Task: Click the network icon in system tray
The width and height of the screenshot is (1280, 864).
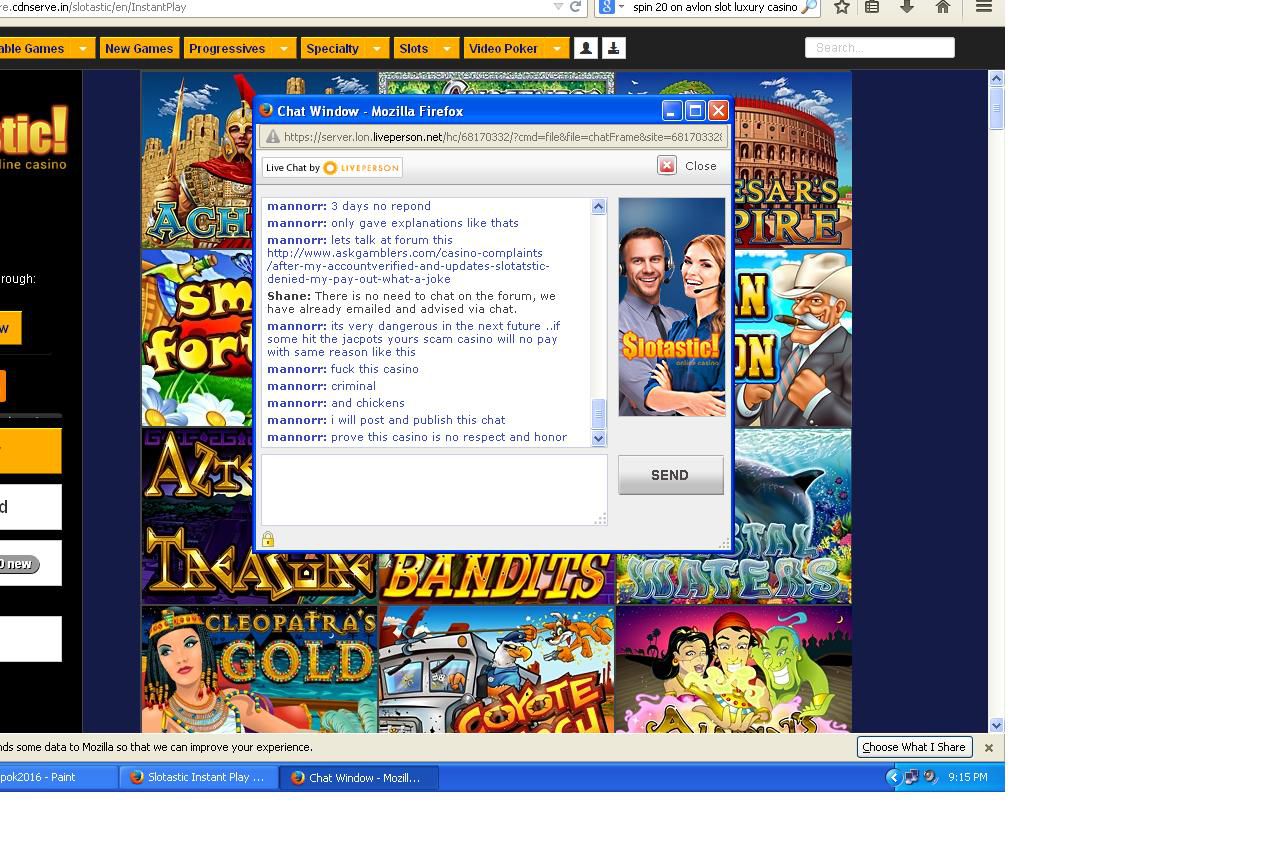Action: [912, 777]
